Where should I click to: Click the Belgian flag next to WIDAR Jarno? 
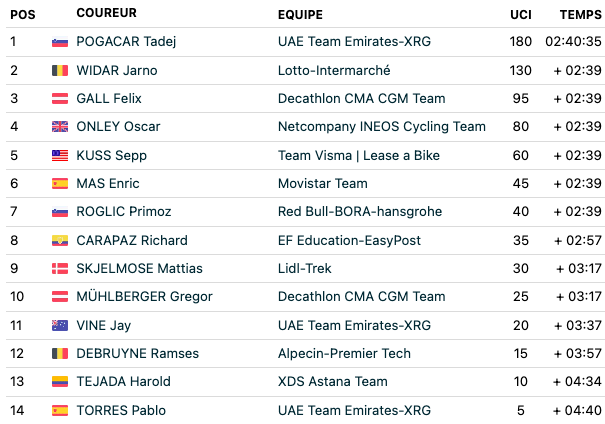(60, 71)
